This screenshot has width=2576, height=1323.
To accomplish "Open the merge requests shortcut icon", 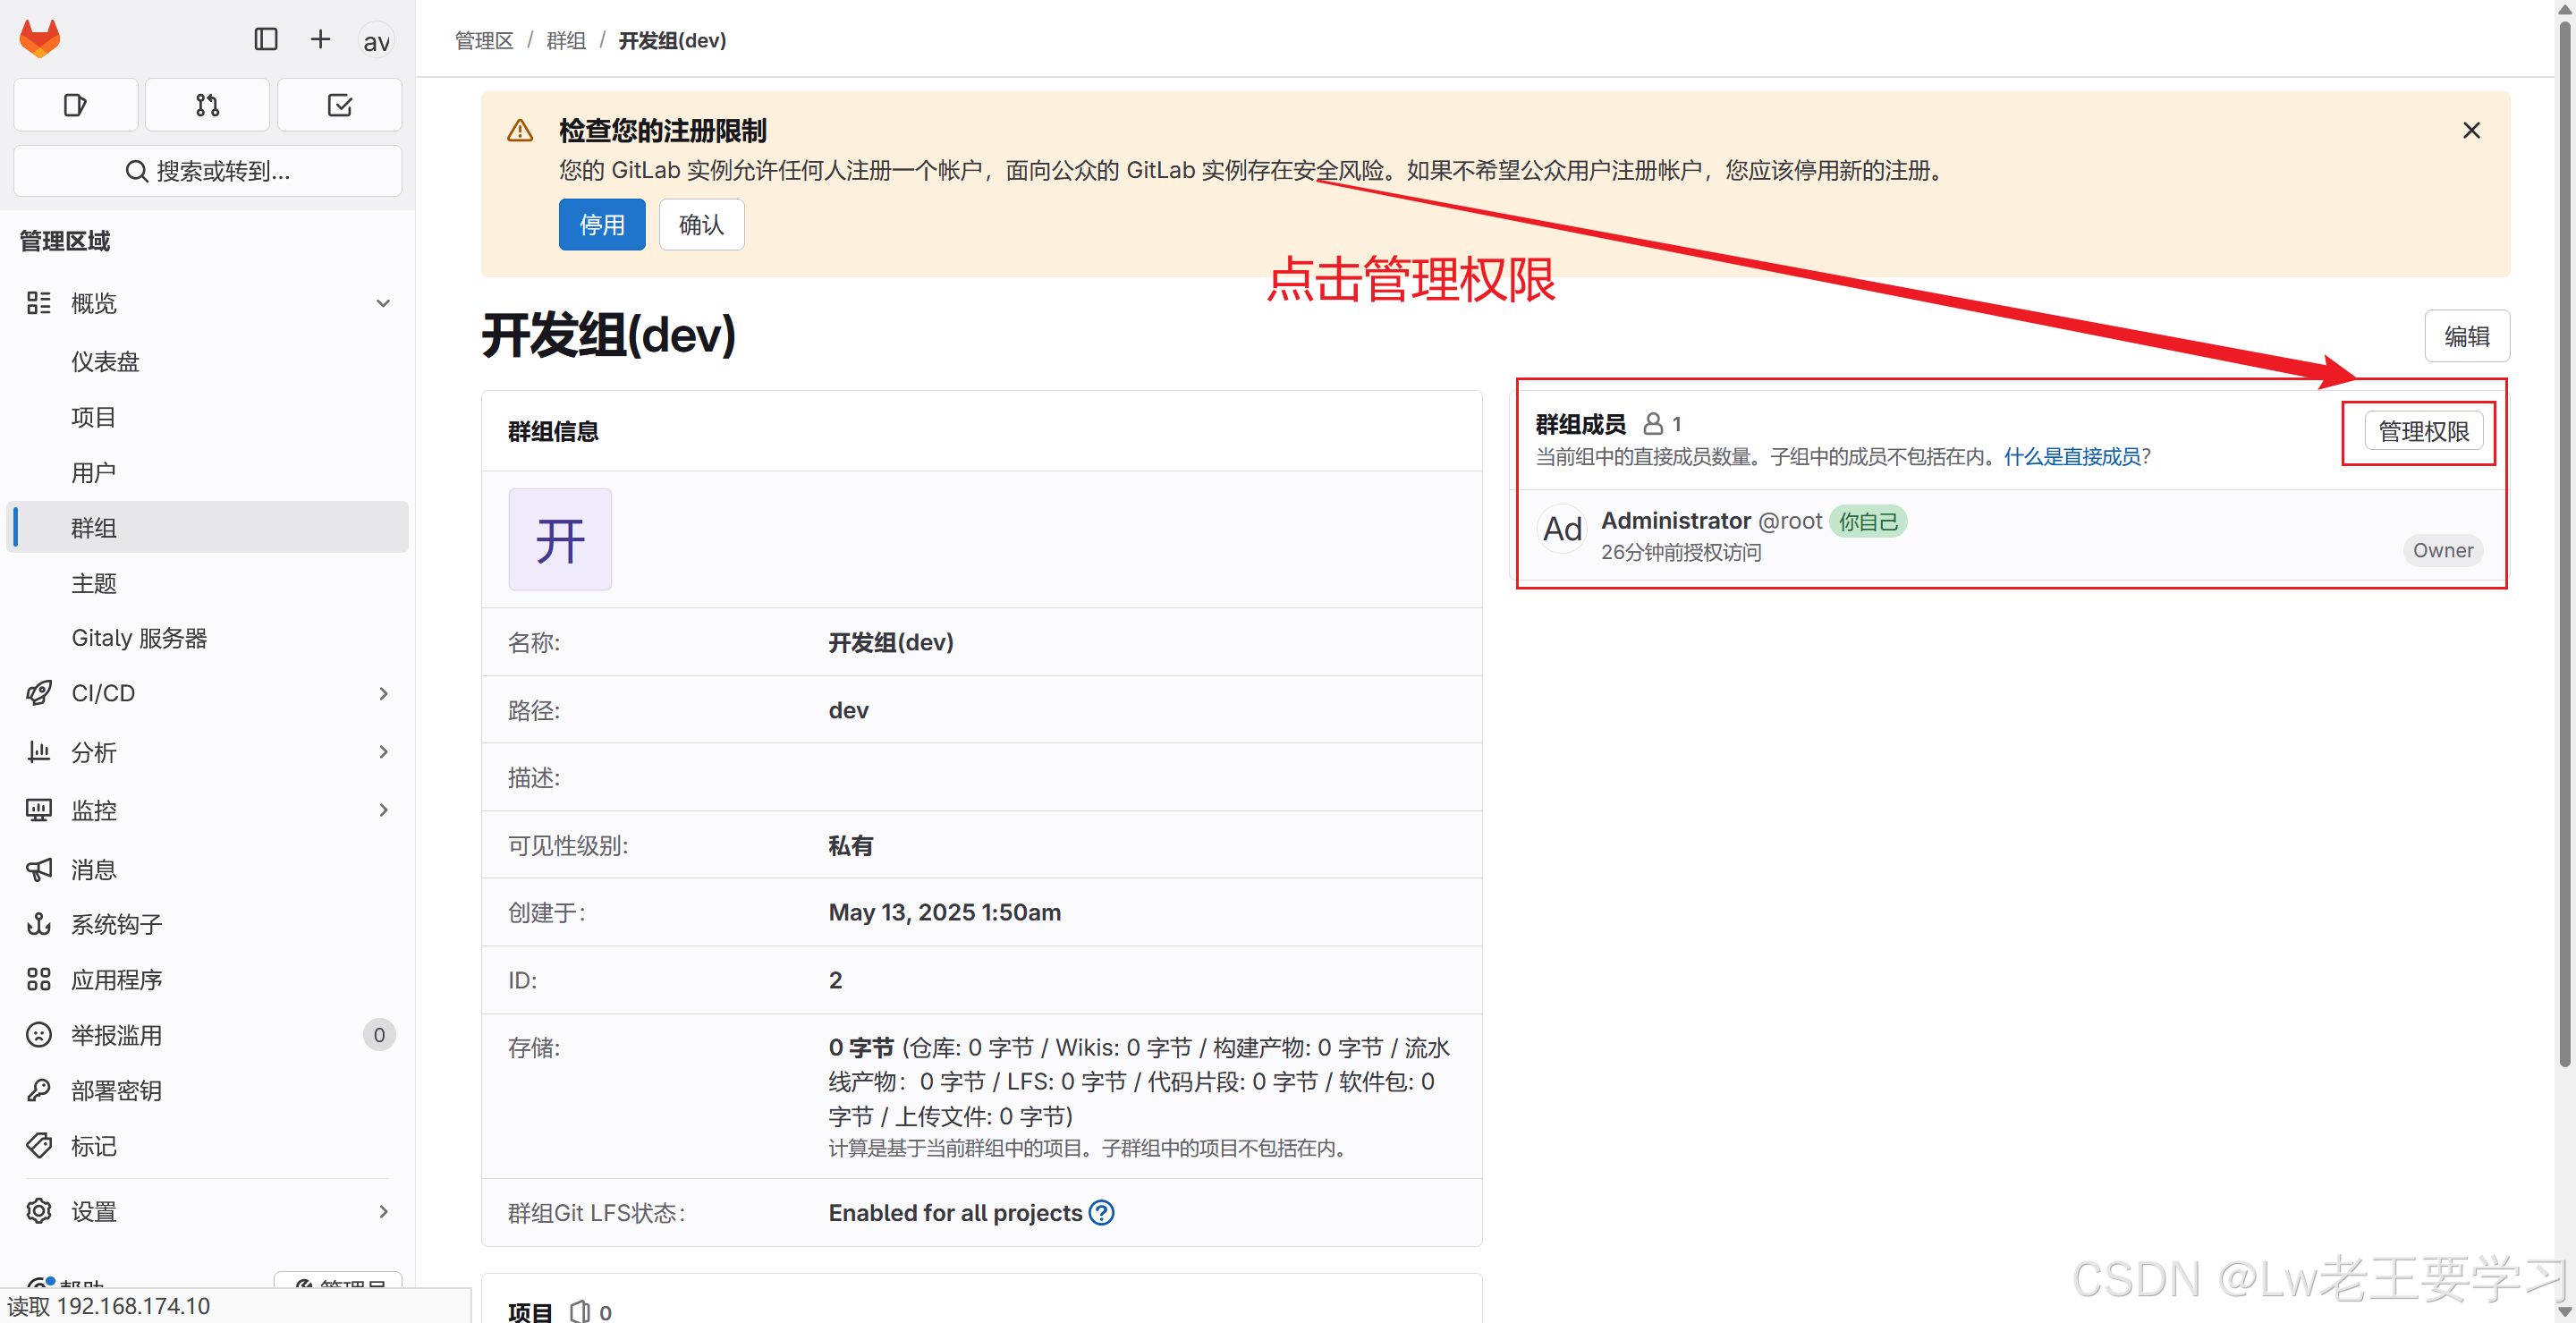I will click(x=207, y=105).
